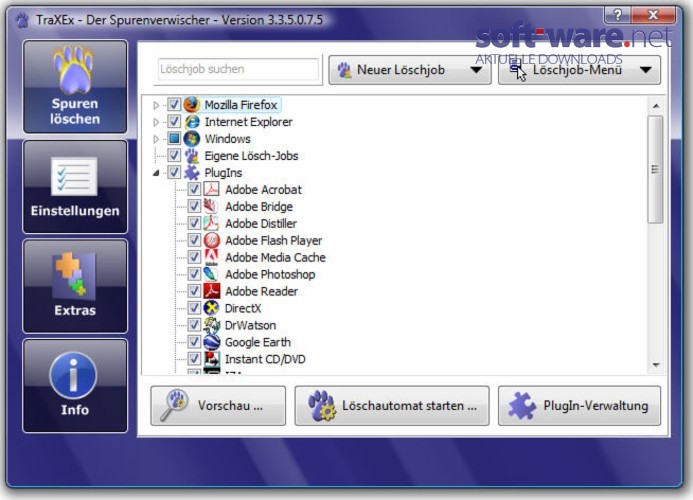Screen dimensions: 693x500
Task: Select the Instant CD/DVD entry
Action: [x=265, y=359]
